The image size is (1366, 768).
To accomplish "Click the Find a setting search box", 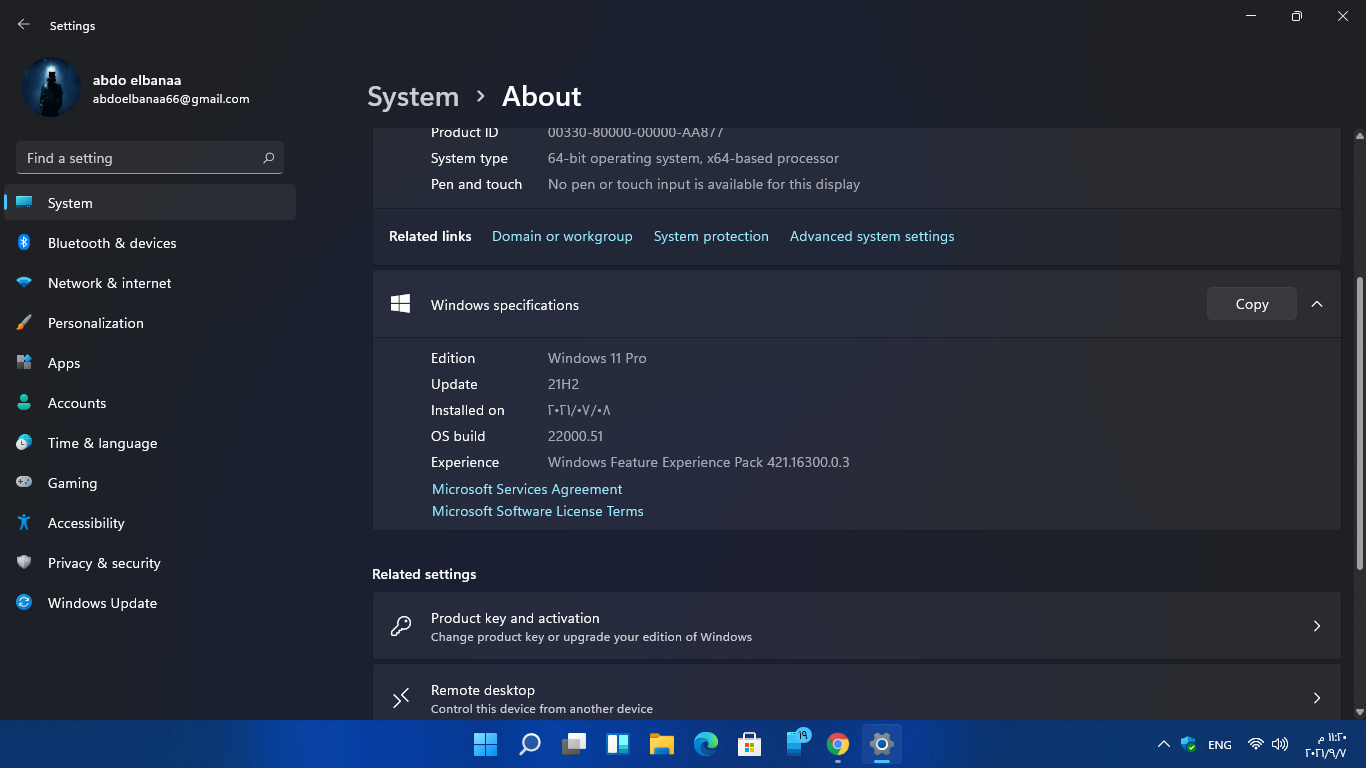I will click(x=150, y=158).
